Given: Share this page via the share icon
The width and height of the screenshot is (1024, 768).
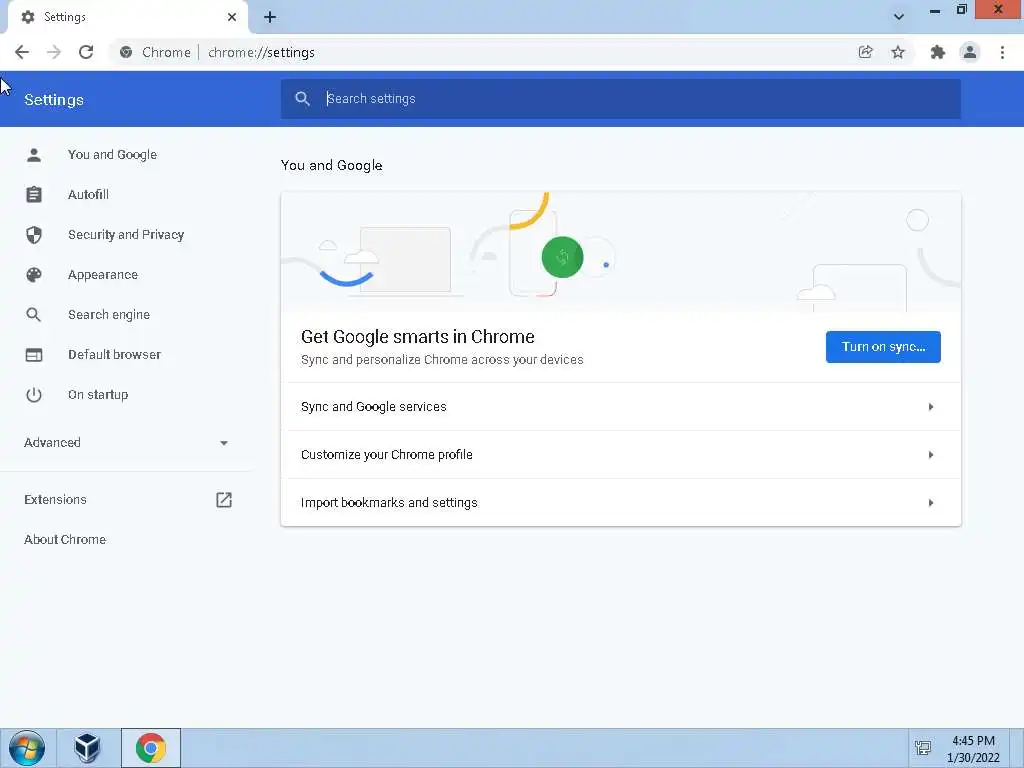Looking at the screenshot, I should (865, 52).
